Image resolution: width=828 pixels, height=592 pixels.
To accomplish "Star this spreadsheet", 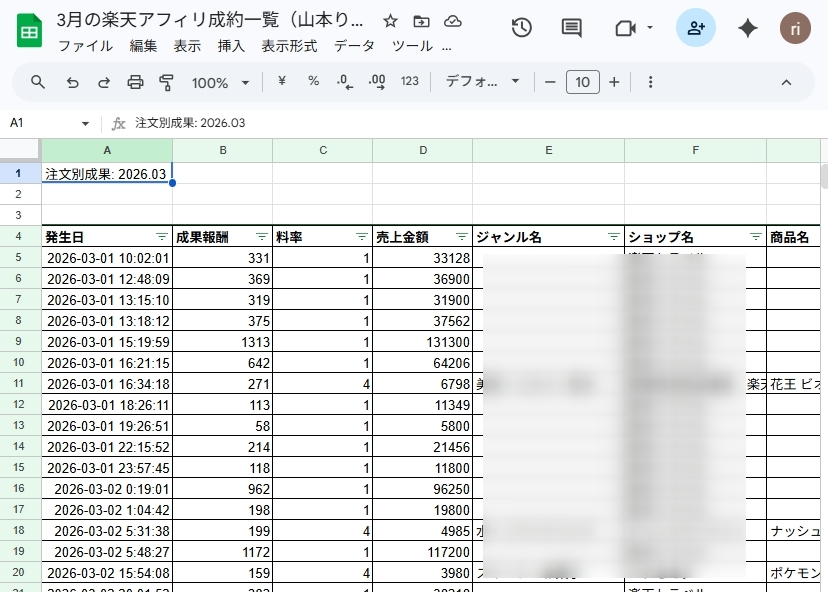I will tap(389, 20).
